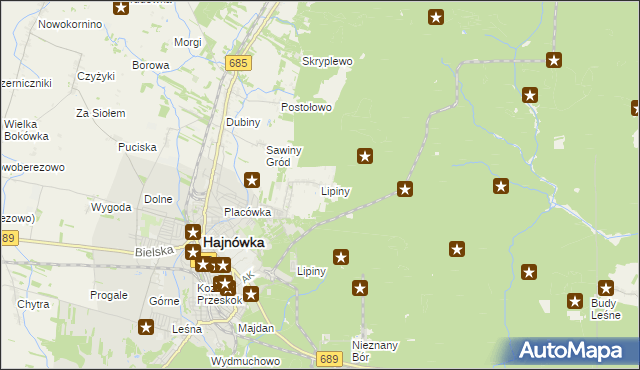This screenshot has width=640, height=370.
Task: Click the Postołowo place label
Action: point(307,107)
